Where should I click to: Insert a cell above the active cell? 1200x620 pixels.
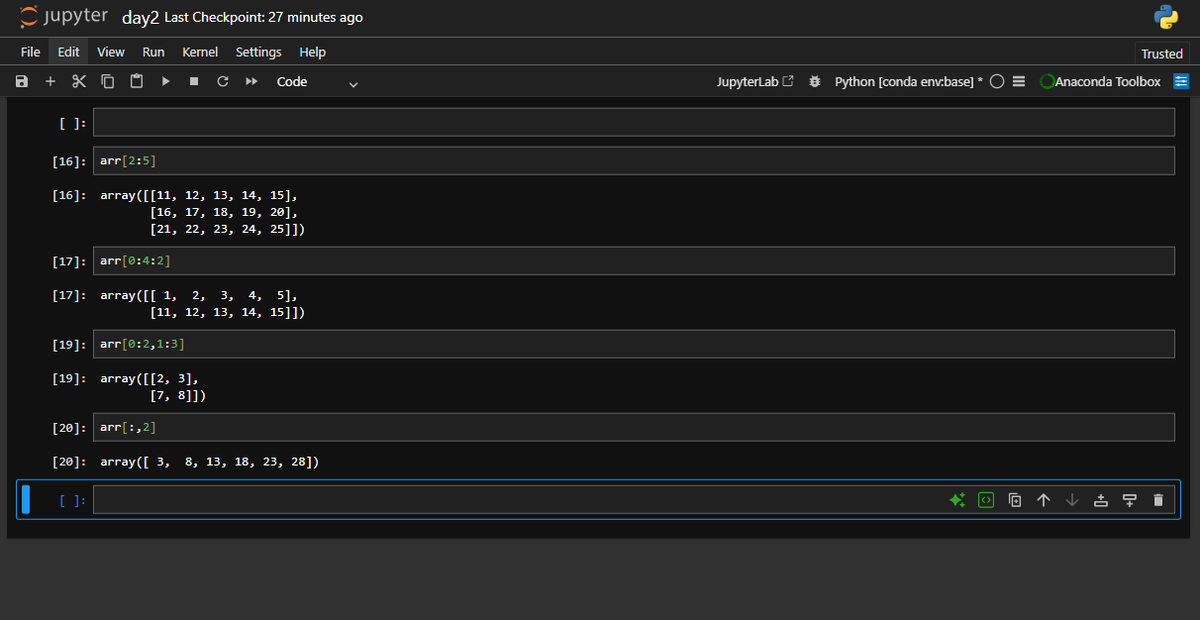[x=1101, y=500]
